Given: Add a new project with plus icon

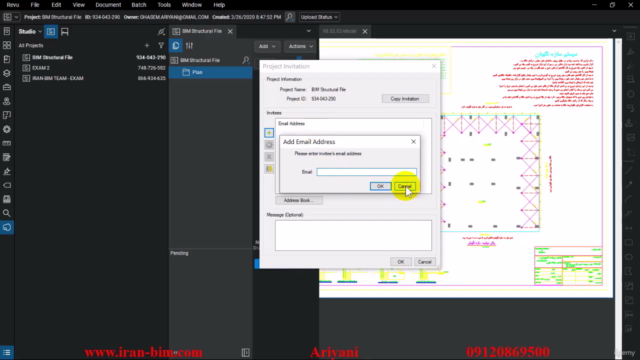Looking at the screenshot, I should coord(147,45).
